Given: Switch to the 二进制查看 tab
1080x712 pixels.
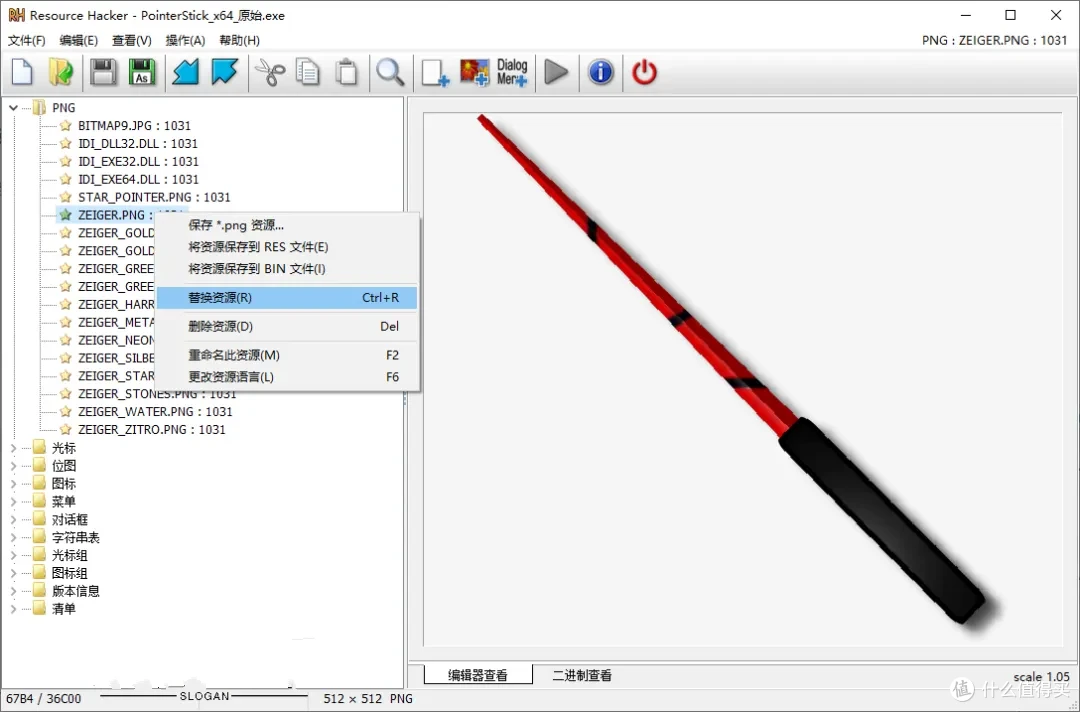Looking at the screenshot, I should [x=582, y=676].
